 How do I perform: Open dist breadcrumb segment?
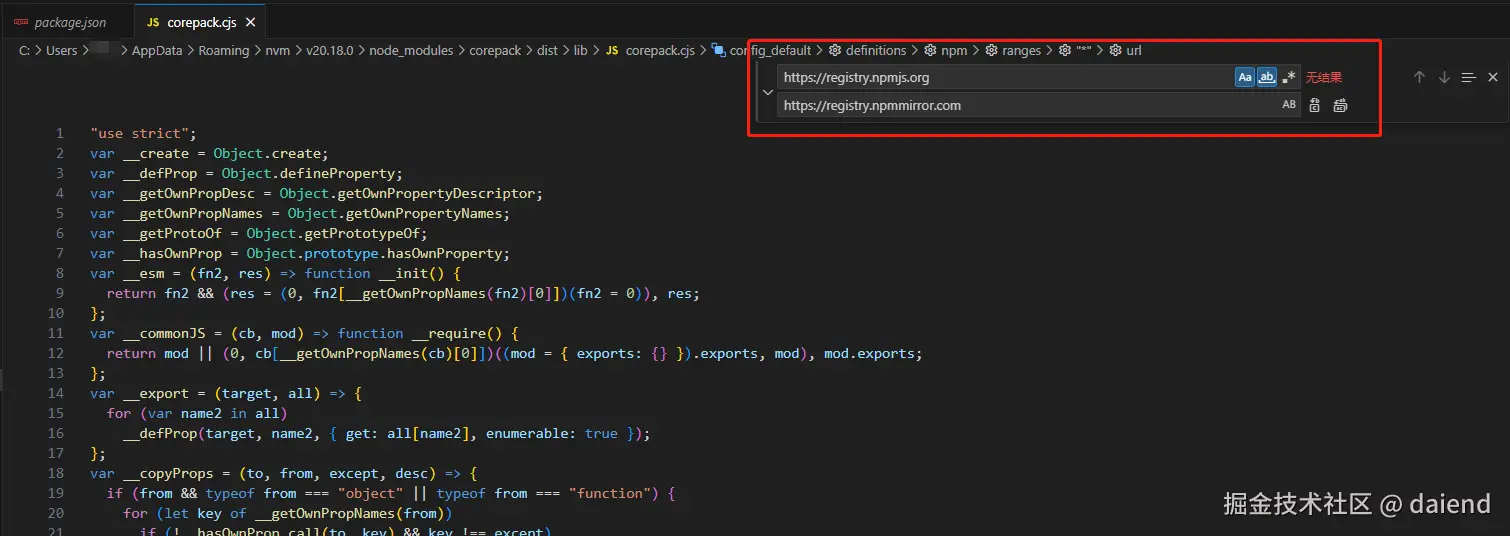(547, 50)
